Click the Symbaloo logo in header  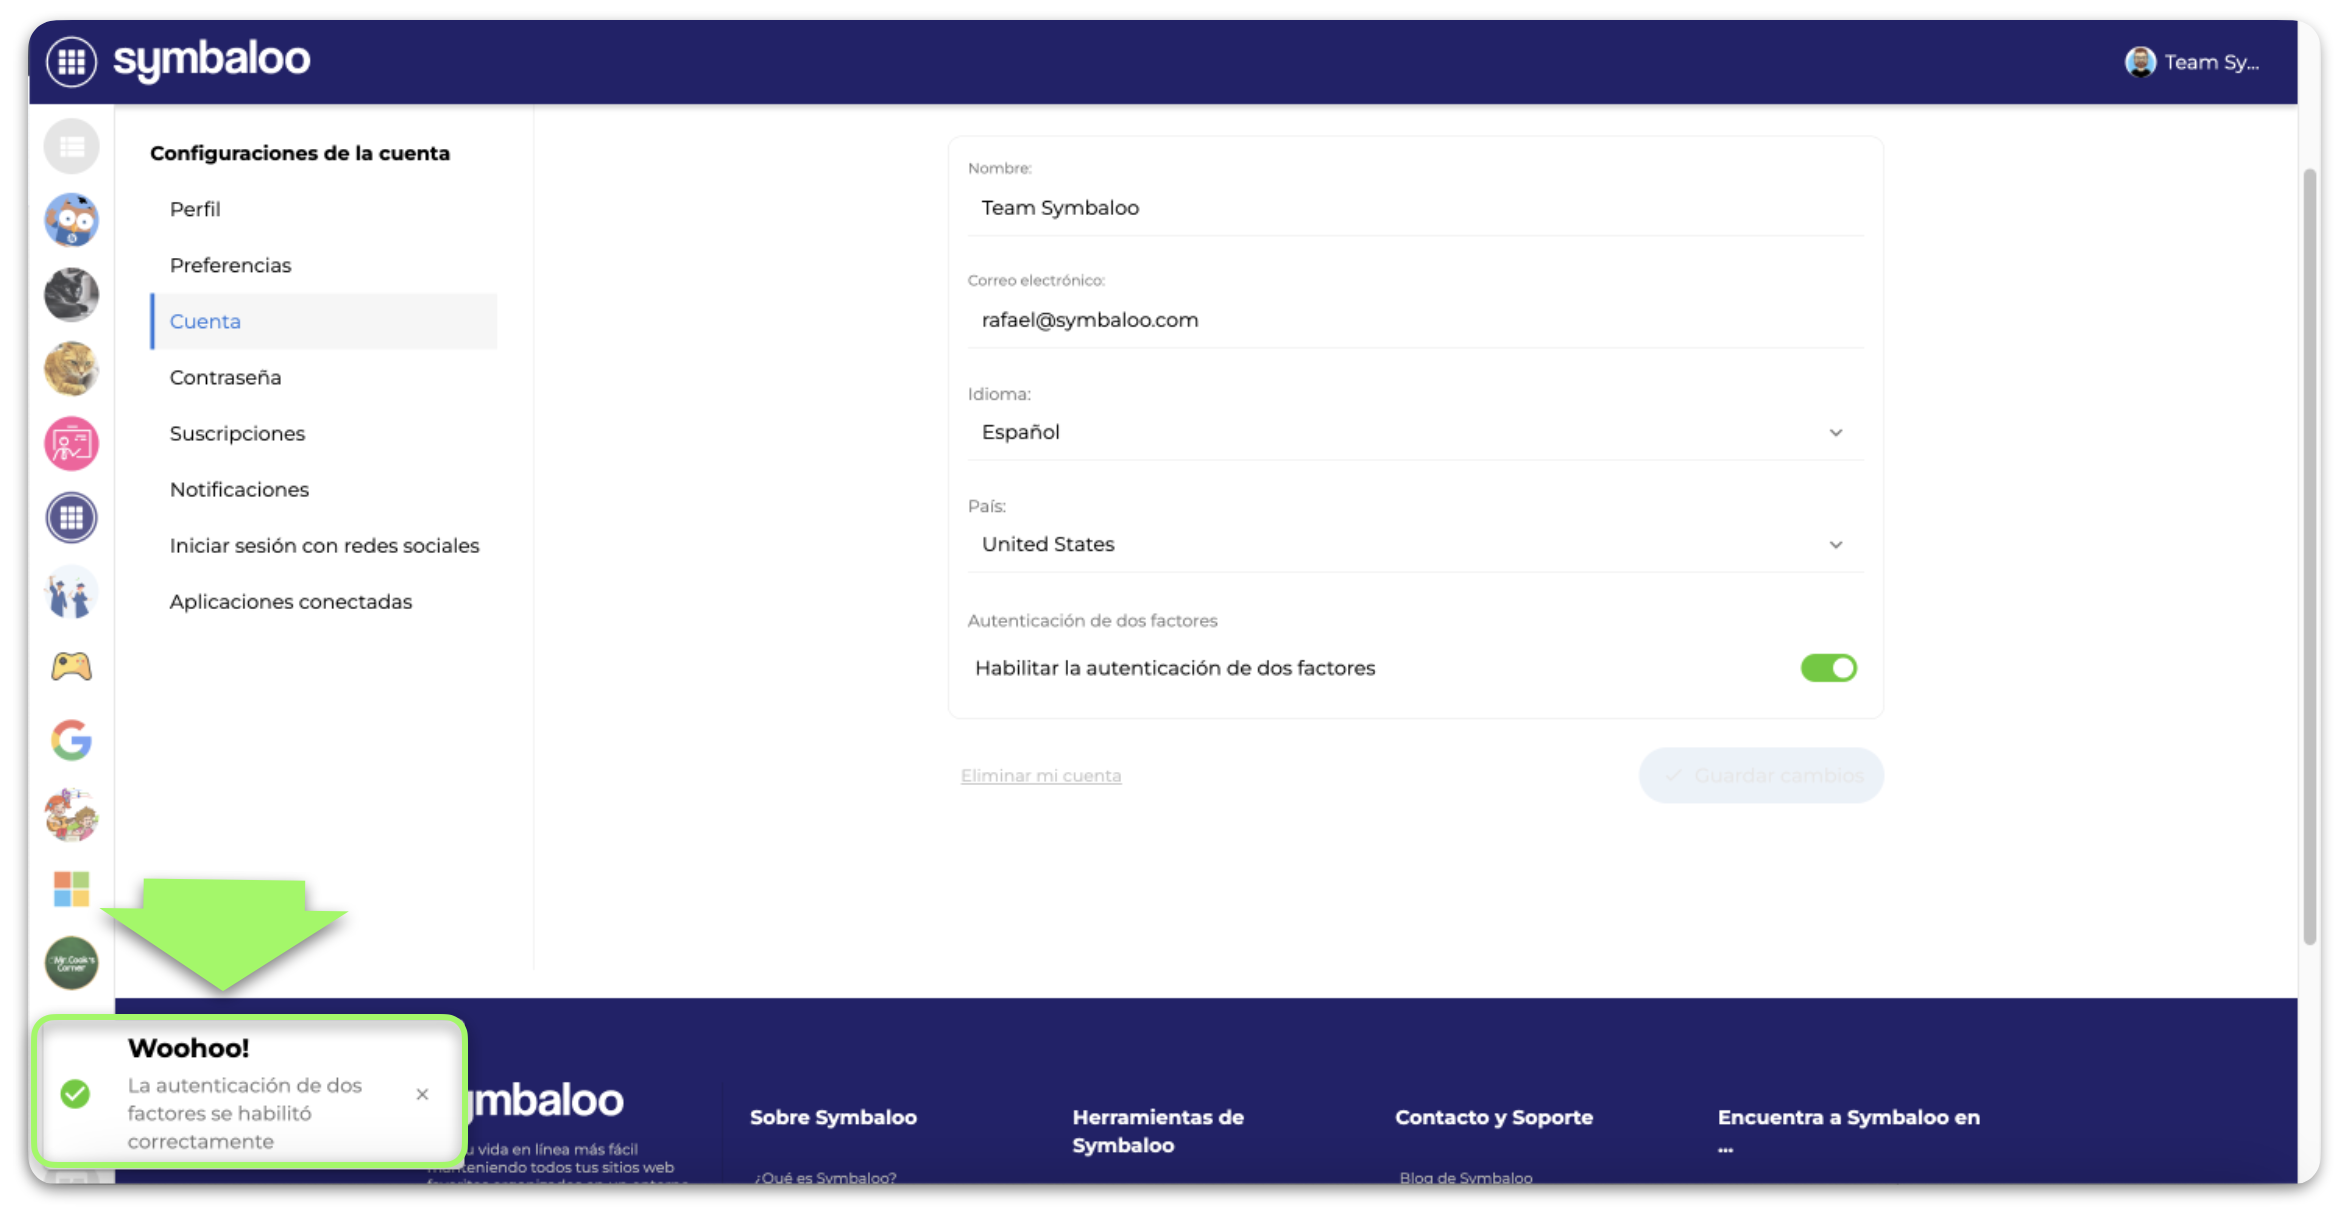(x=212, y=61)
